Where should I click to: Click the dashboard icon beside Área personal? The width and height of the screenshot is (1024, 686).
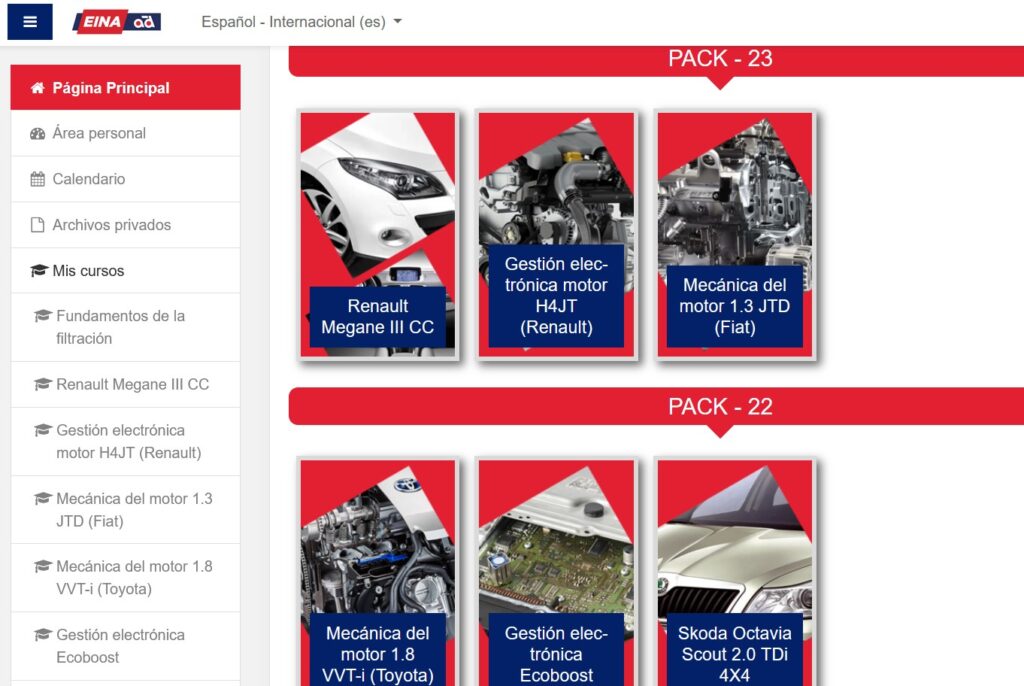(x=38, y=134)
